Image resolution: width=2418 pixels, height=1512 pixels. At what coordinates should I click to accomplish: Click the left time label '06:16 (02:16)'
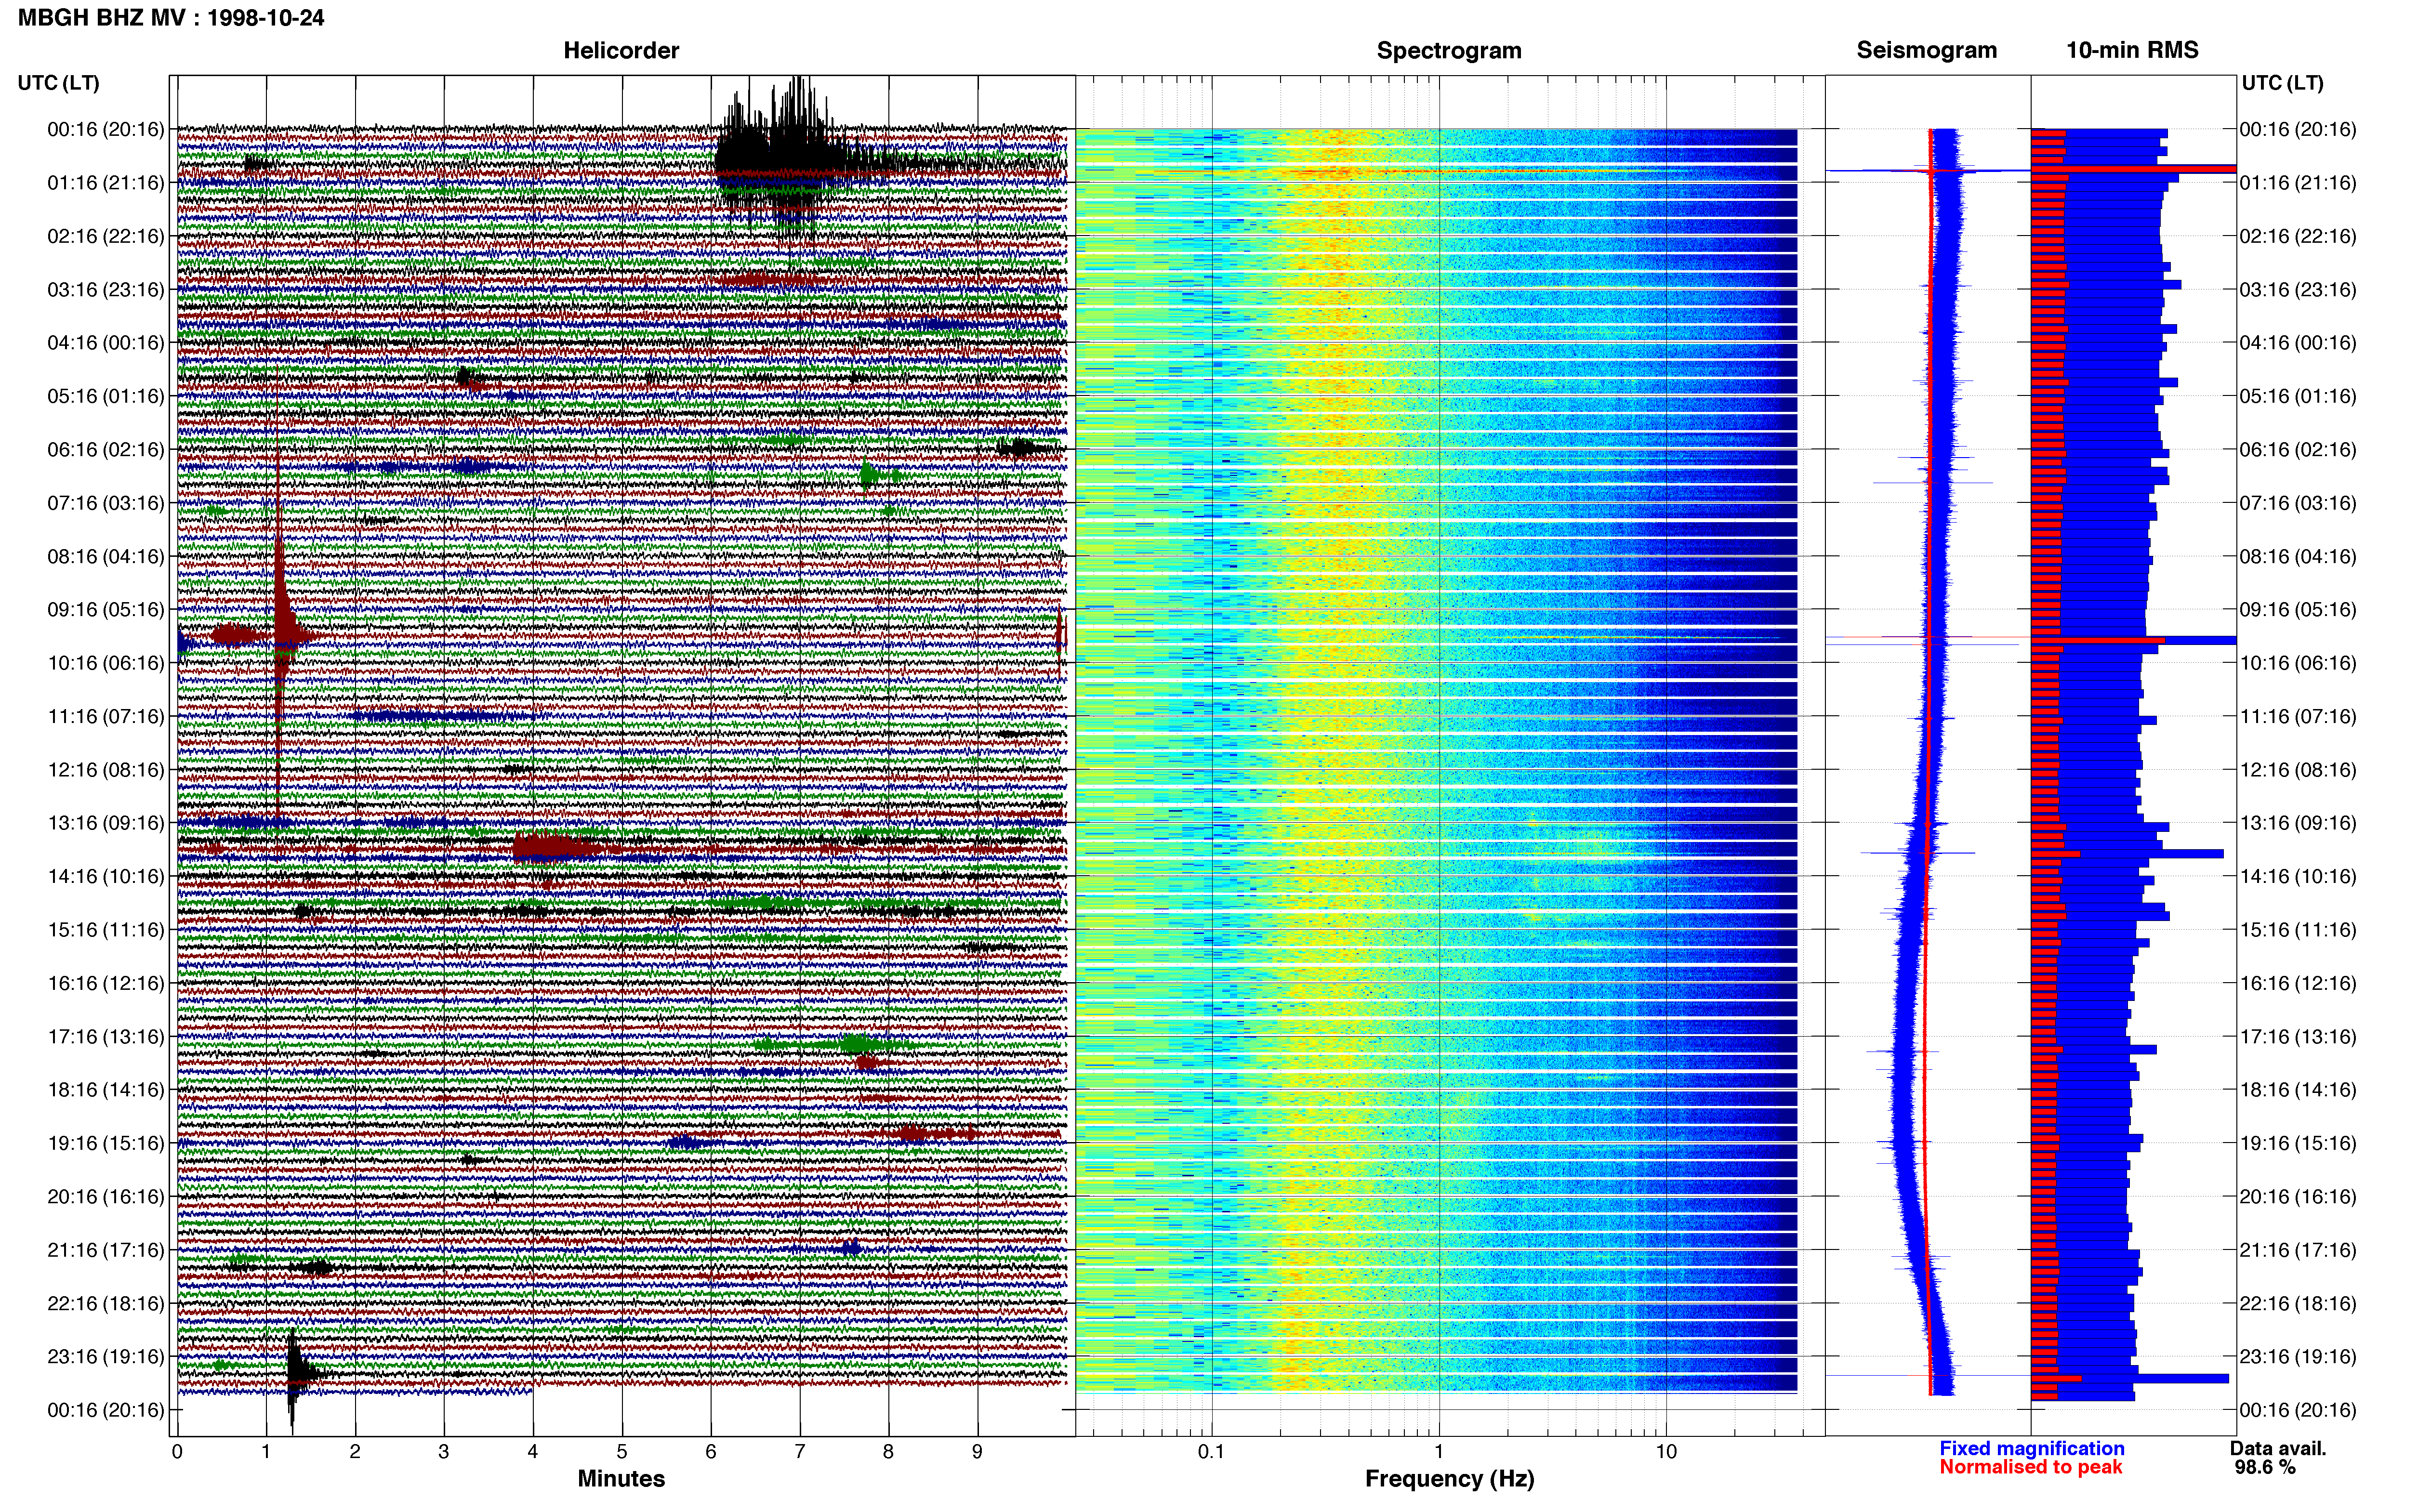(106, 450)
